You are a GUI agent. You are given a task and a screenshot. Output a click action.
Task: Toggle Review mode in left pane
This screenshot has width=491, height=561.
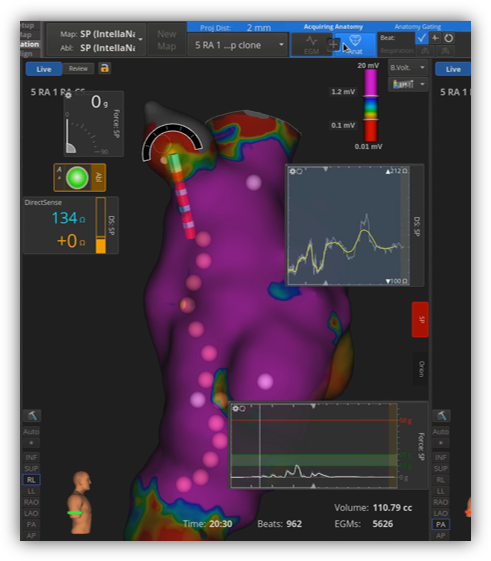[78, 68]
